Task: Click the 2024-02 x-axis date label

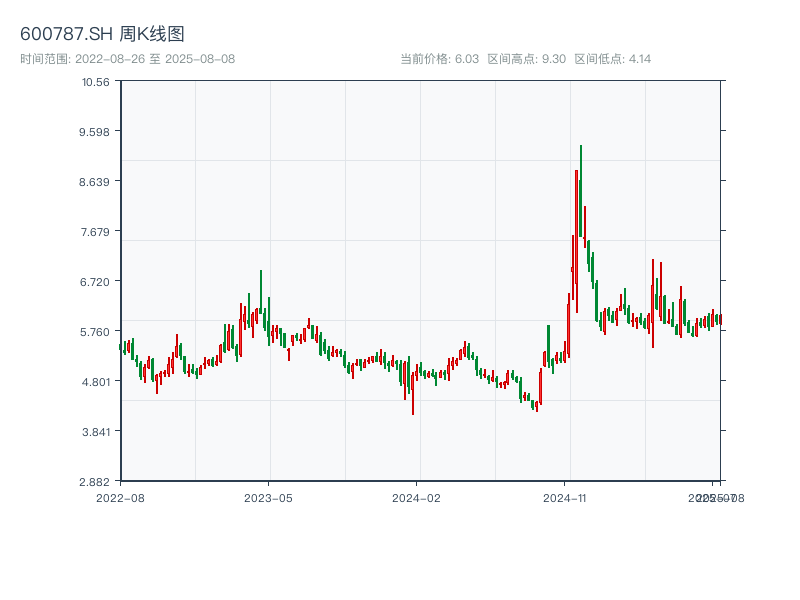Action: click(x=417, y=497)
